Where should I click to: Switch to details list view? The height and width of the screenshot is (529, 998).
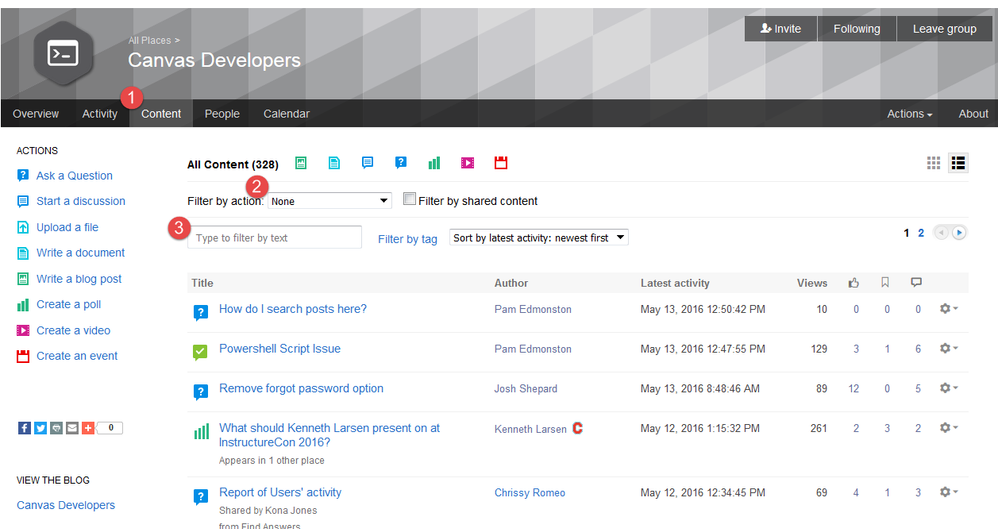click(x=957, y=163)
